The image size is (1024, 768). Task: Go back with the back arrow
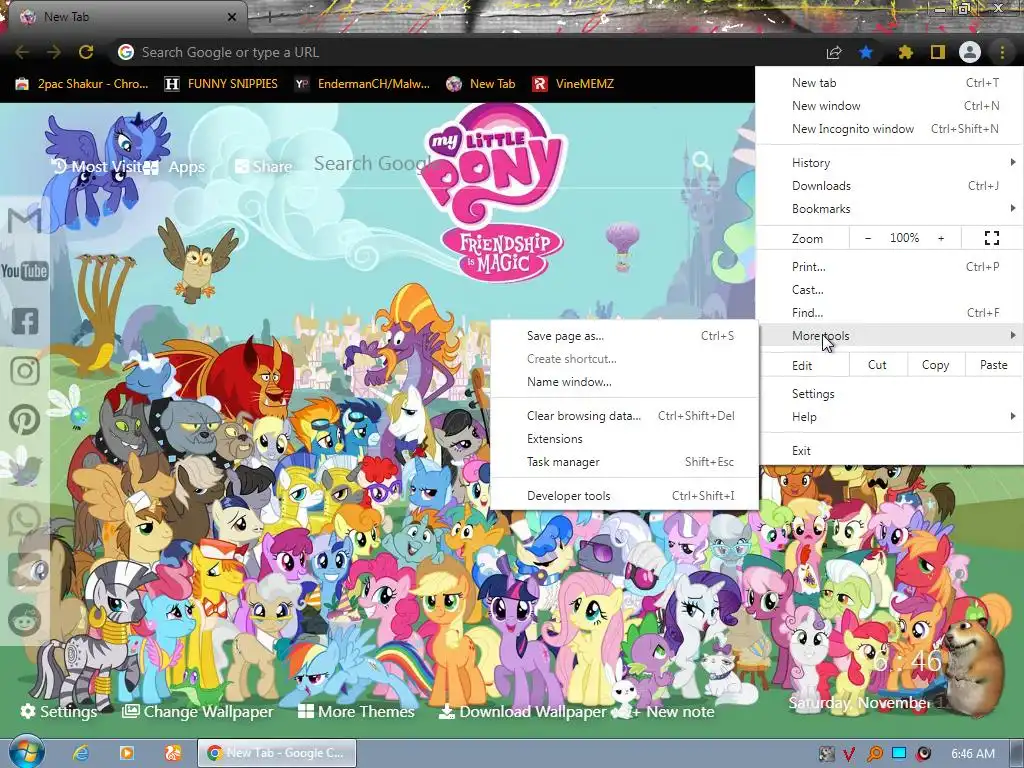pos(22,52)
